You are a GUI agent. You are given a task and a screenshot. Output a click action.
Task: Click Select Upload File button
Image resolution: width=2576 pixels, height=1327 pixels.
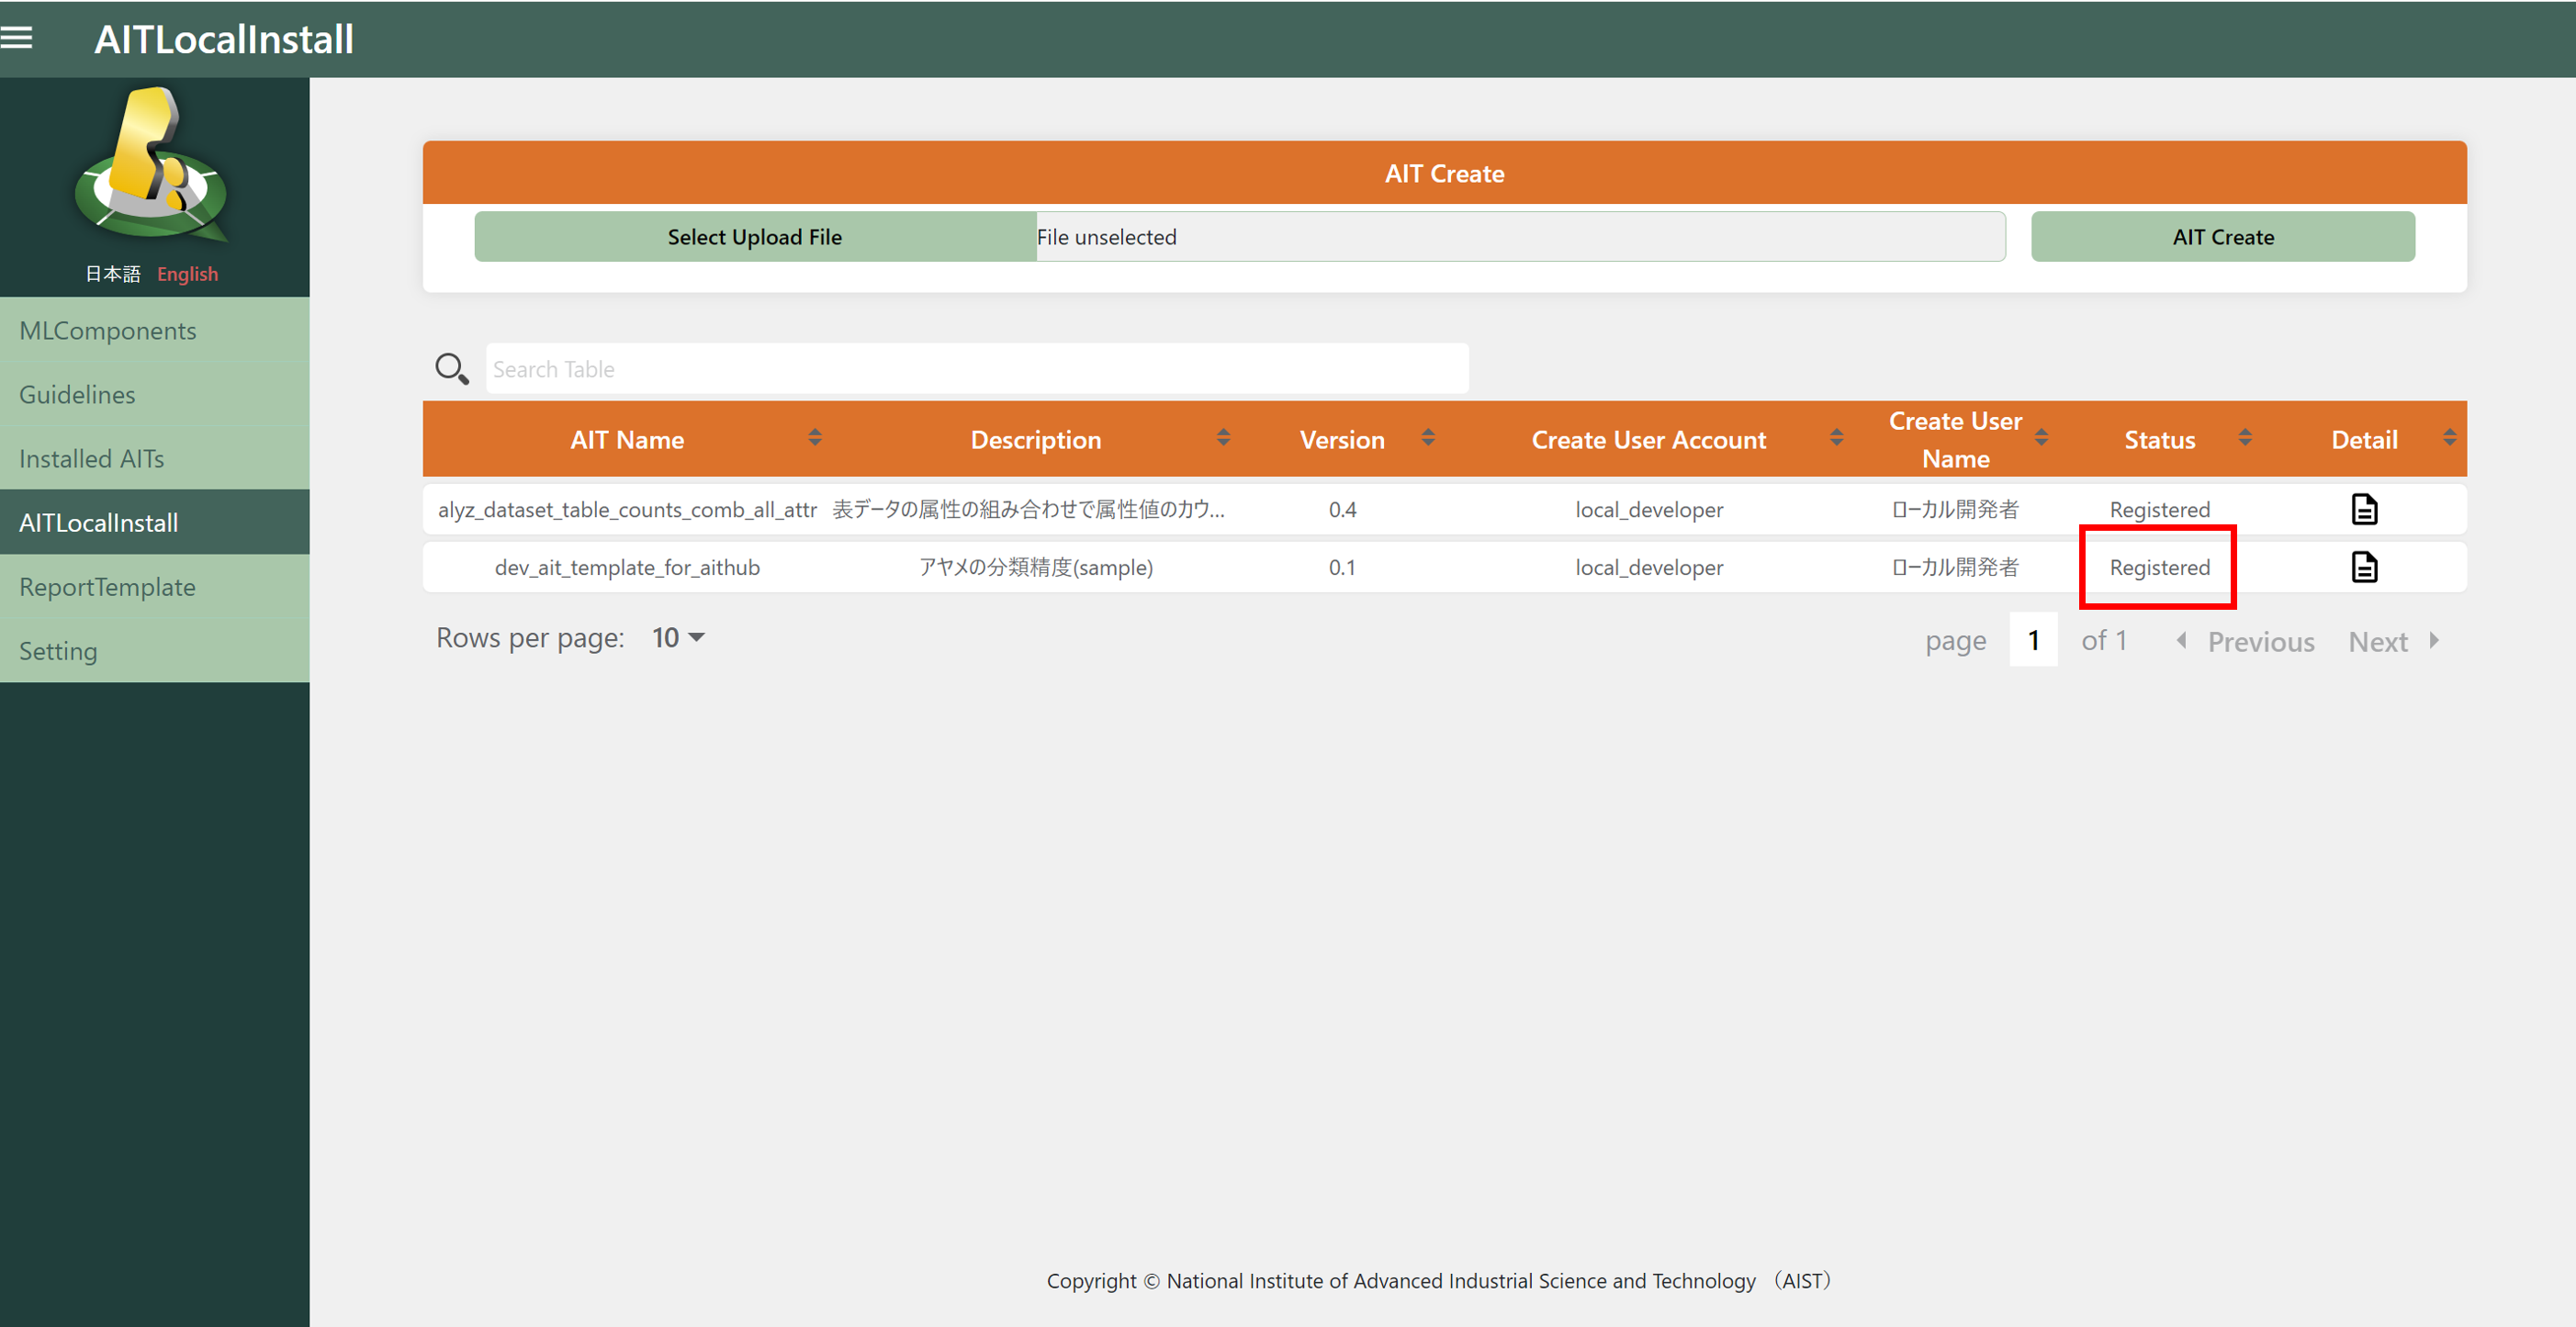point(755,237)
